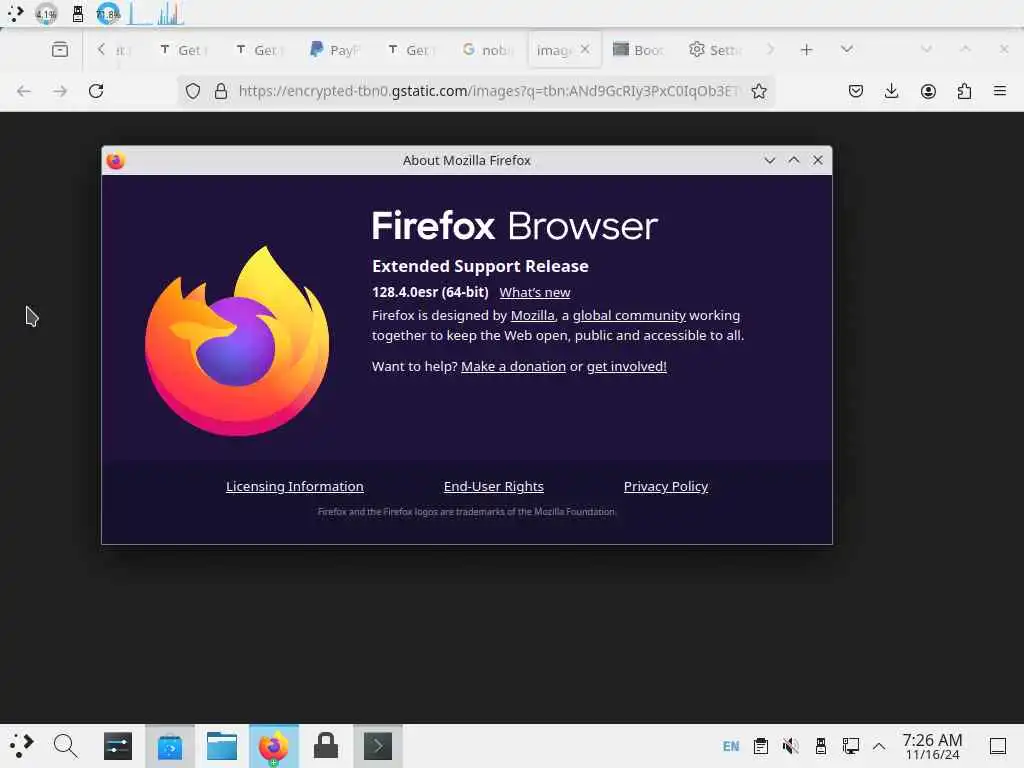This screenshot has width=1024, height=768.
Task: Change keyboard layout EN indicator
Action: point(731,746)
